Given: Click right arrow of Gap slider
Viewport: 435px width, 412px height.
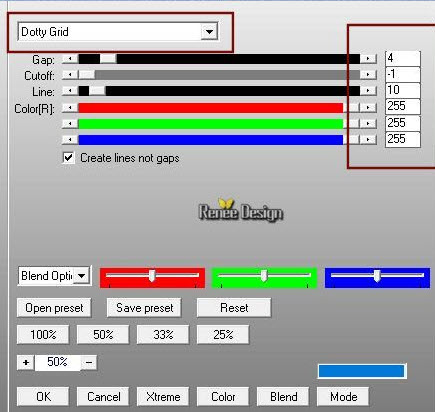Looking at the screenshot, I should (x=368, y=59).
